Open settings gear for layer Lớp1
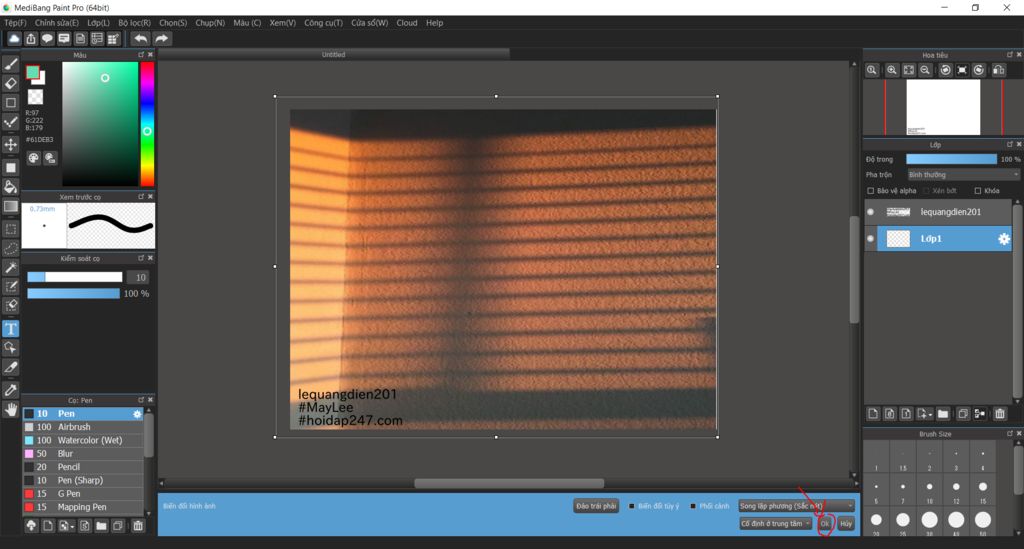 [1003, 239]
